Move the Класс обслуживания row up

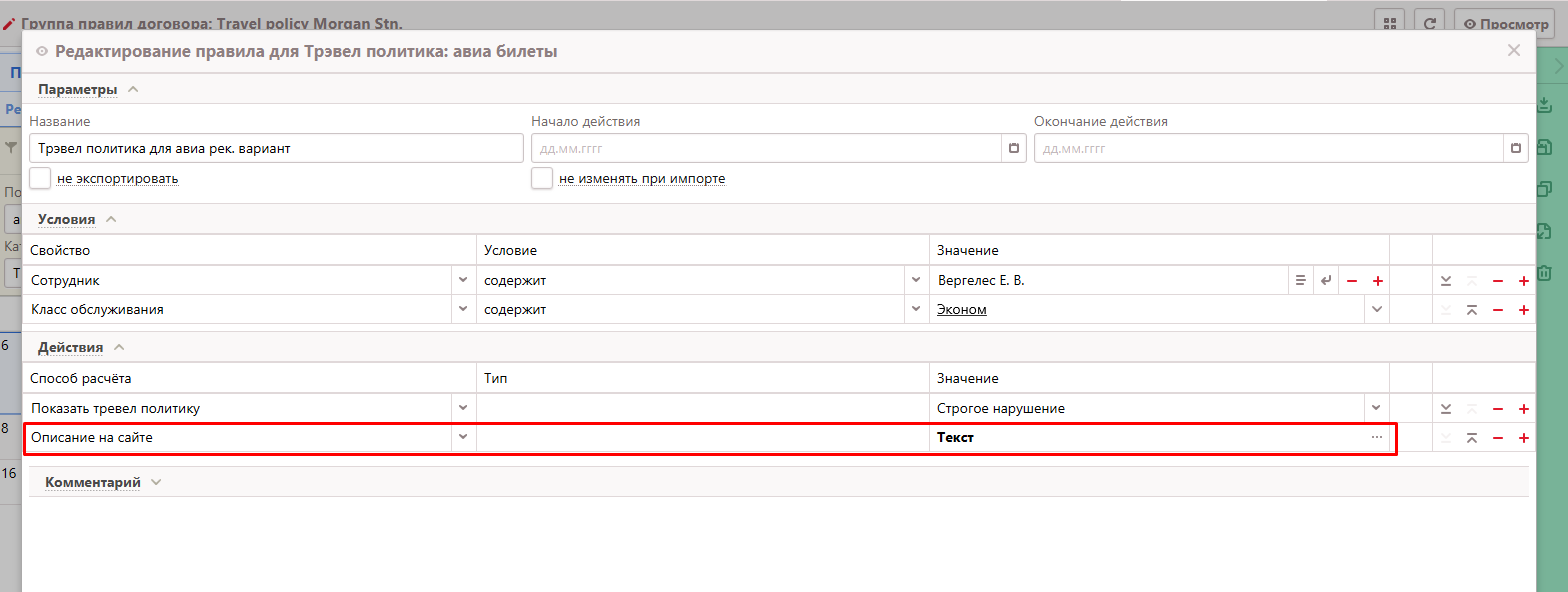tap(1472, 310)
